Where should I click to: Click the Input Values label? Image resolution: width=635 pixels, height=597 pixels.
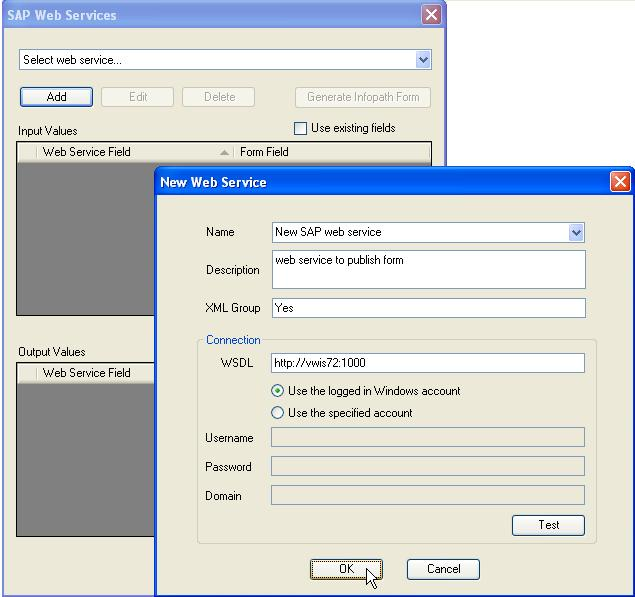click(48, 131)
